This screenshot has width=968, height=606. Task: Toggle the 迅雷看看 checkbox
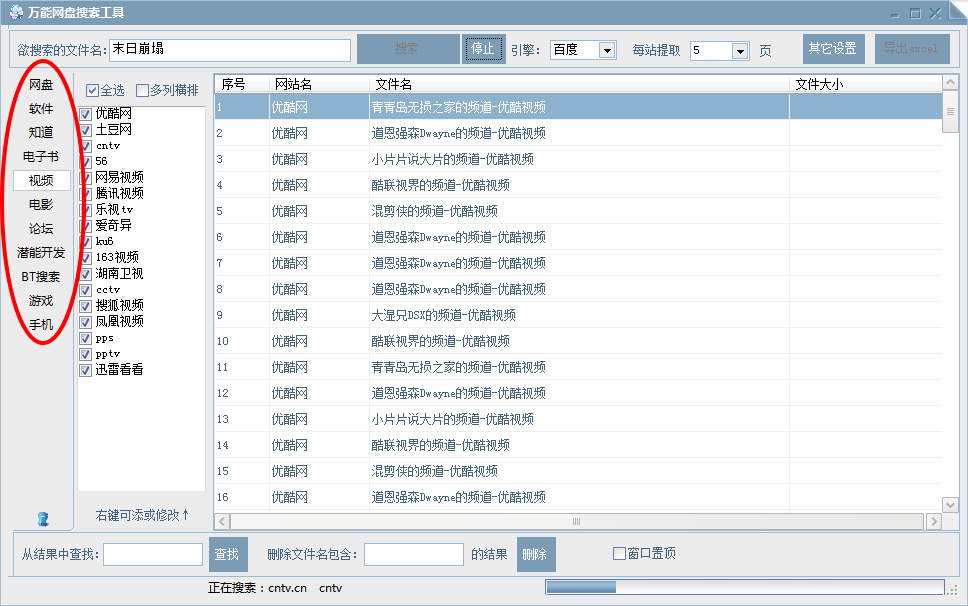(x=86, y=370)
